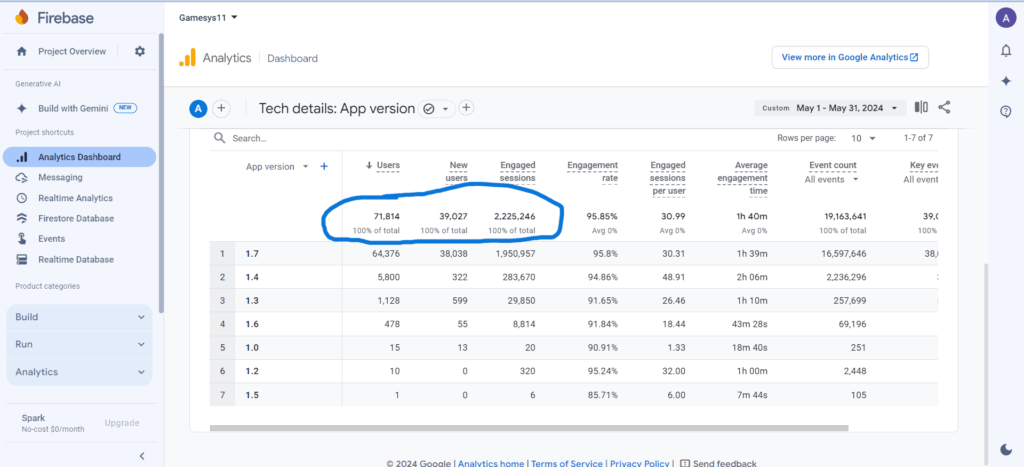Viewport: 1024px width, 467px height.
Task: Click the compare columns icon
Action: tap(921, 108)
